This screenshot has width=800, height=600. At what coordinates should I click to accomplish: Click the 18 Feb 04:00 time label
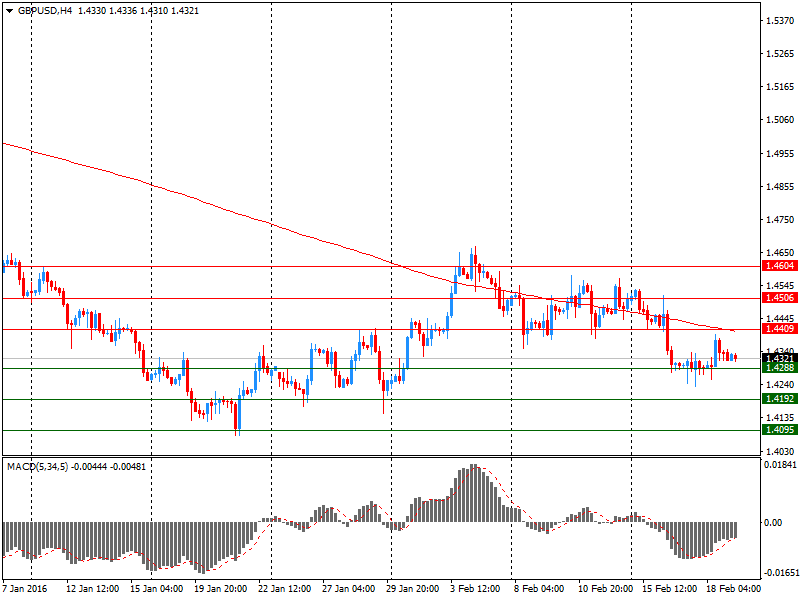point(733,588)
